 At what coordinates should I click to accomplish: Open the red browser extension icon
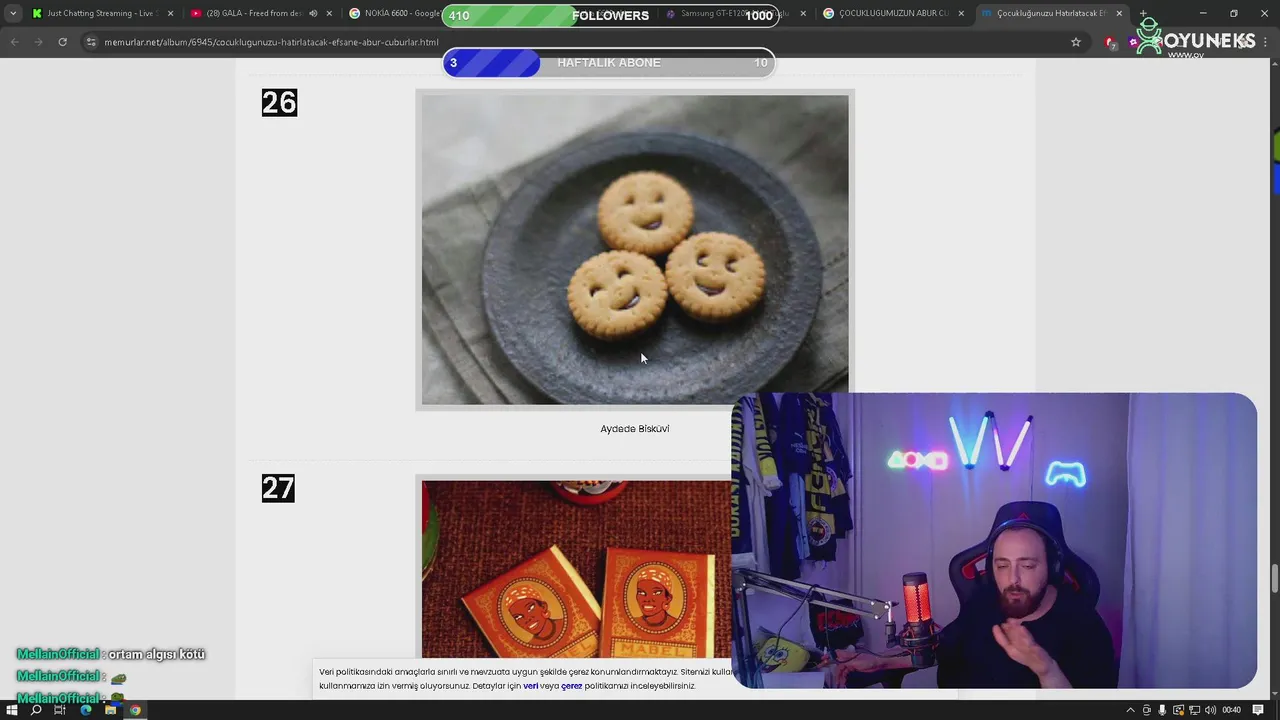point(1109,42)
